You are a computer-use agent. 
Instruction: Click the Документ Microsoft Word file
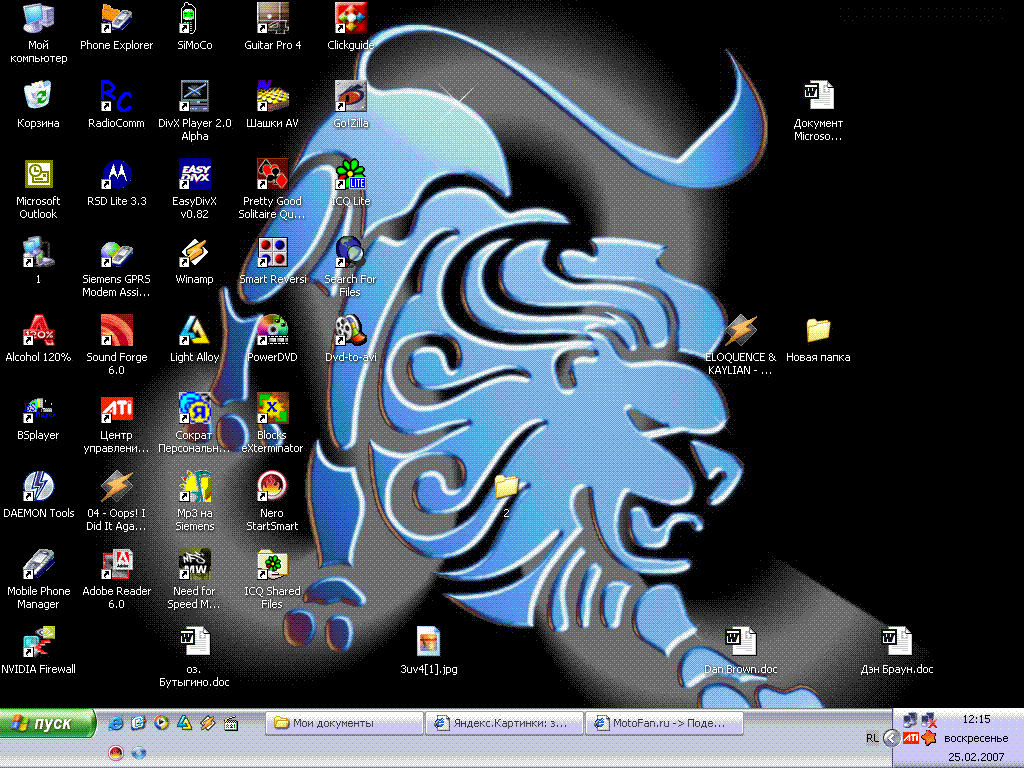(818, 96)
